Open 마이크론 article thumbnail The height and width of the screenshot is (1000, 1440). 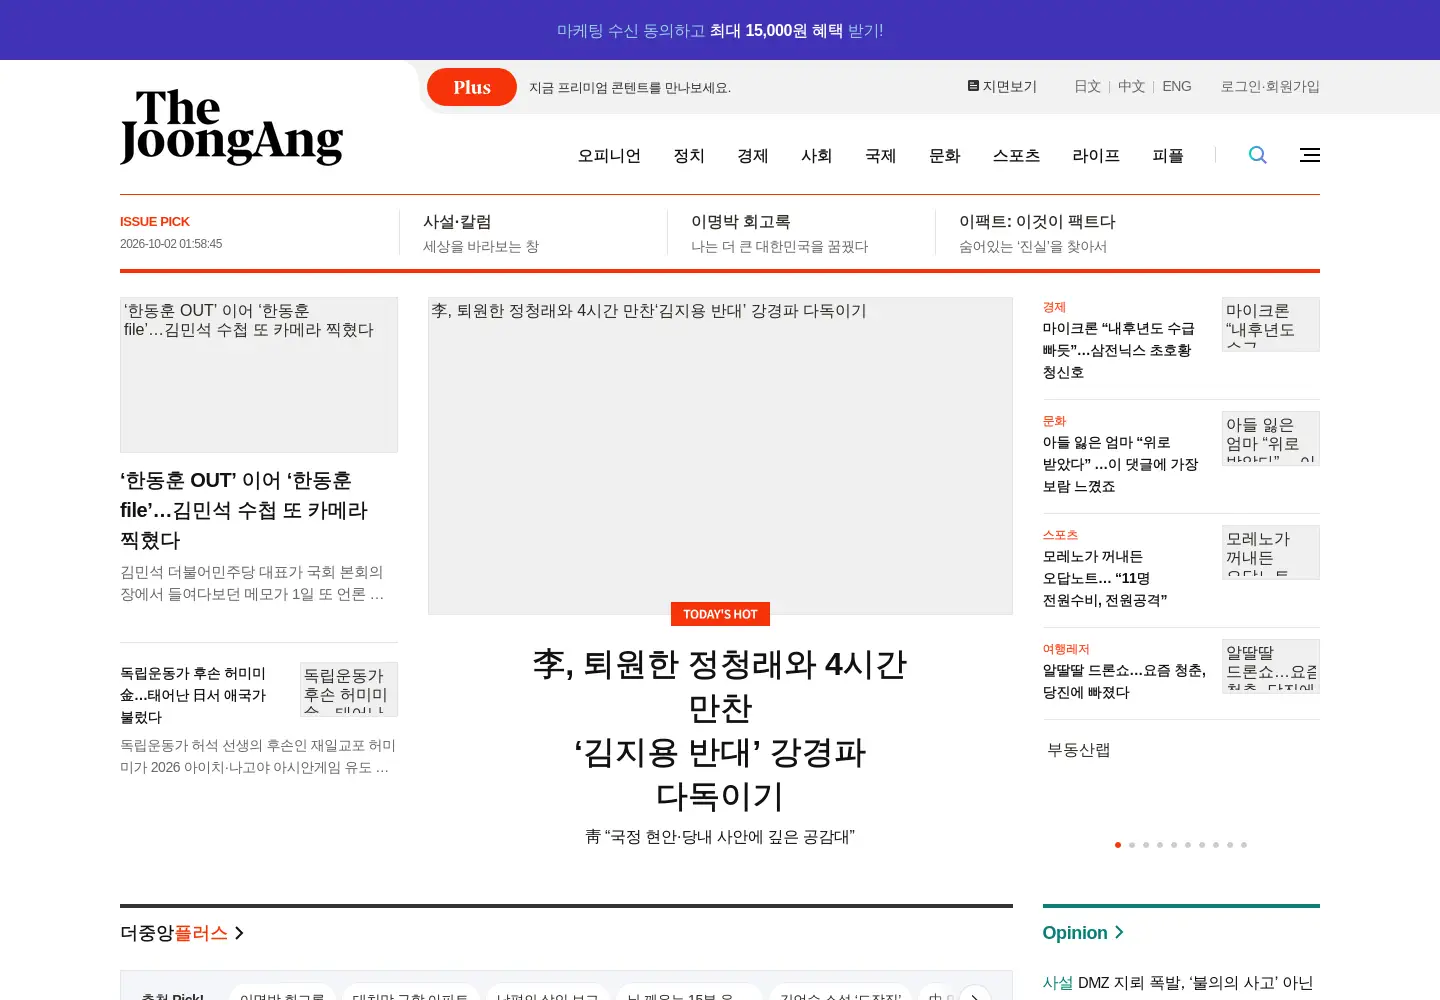1271,324
